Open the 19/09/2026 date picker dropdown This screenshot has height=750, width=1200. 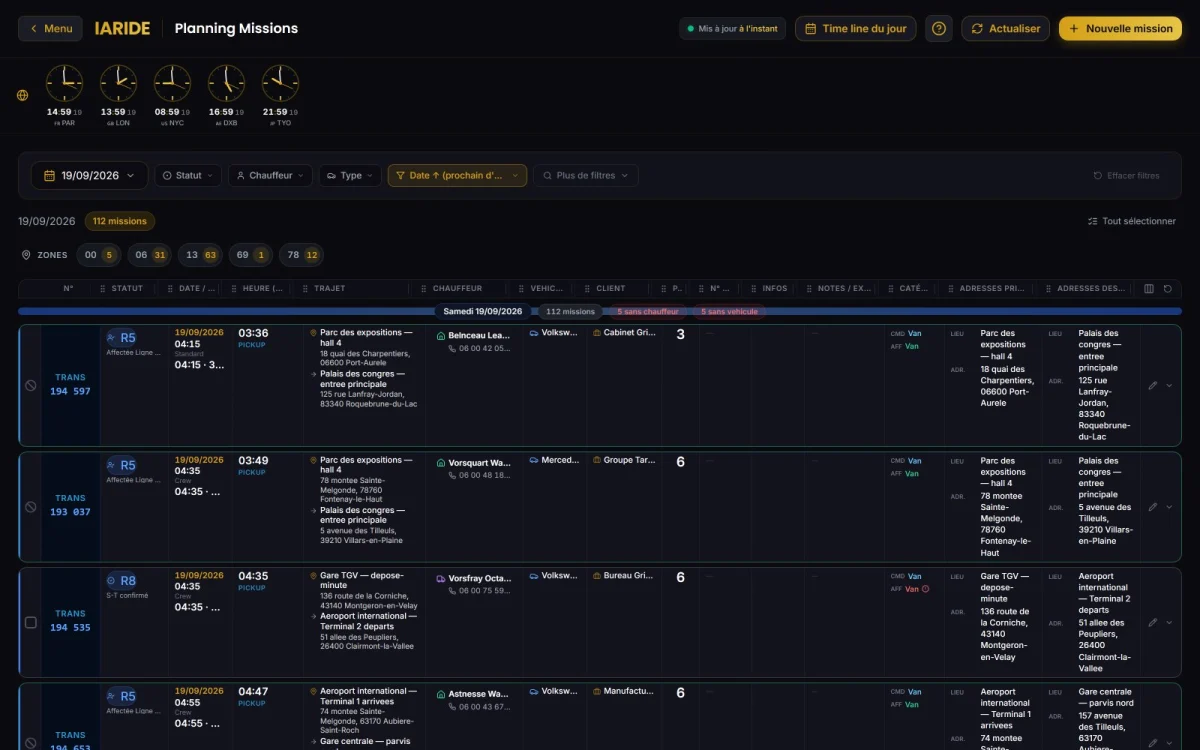point(90,176)
